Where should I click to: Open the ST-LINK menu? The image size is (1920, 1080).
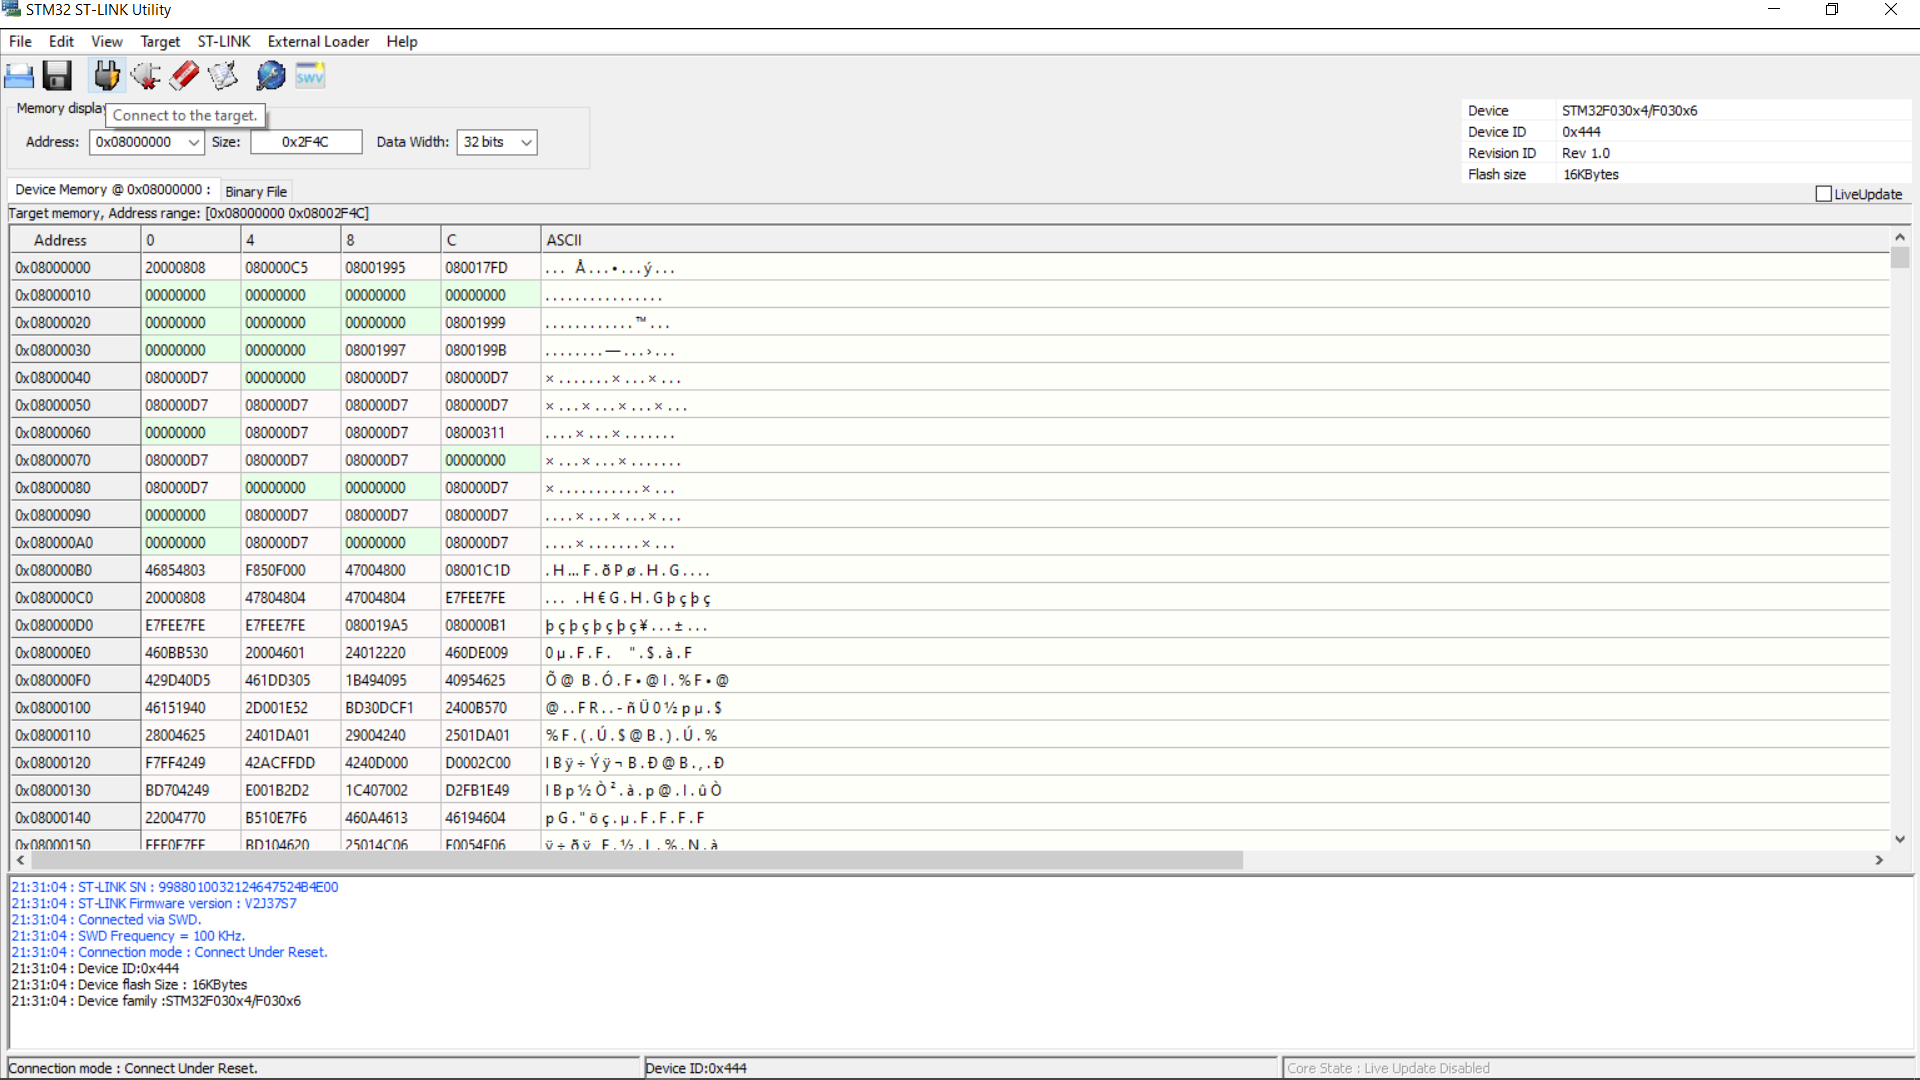coord(223,41)
